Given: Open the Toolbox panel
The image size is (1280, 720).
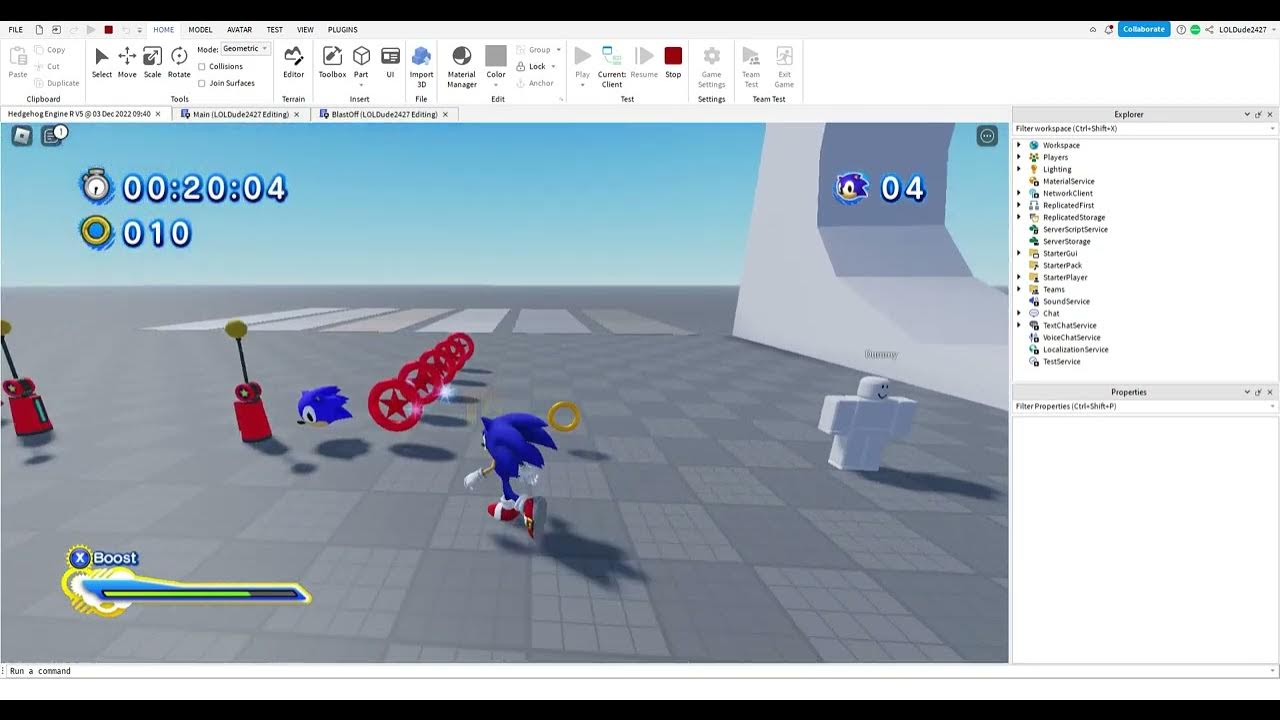Looking at the screenshot, I should (332, 62).
